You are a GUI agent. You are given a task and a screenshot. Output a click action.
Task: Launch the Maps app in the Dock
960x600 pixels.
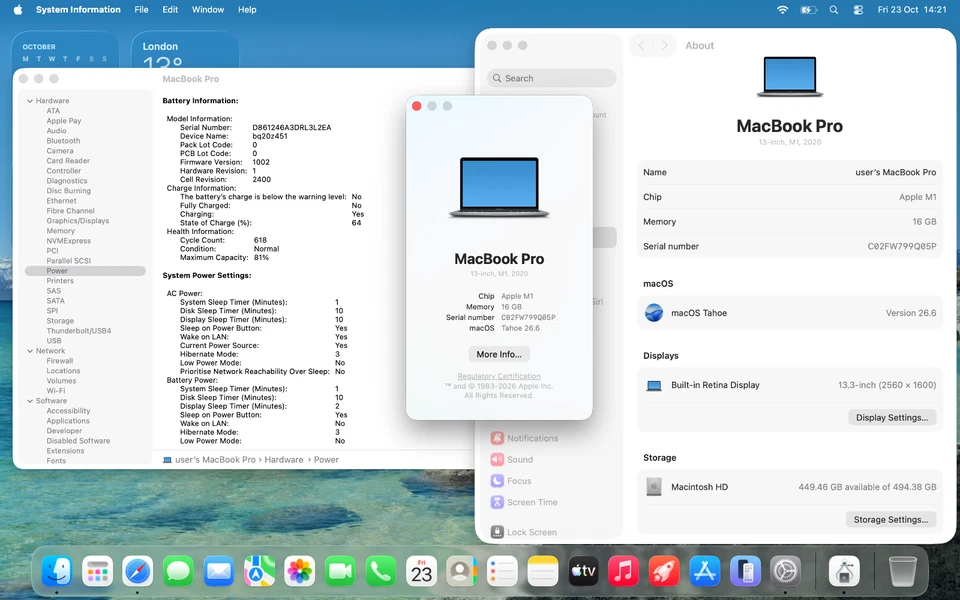pos(259,572)
